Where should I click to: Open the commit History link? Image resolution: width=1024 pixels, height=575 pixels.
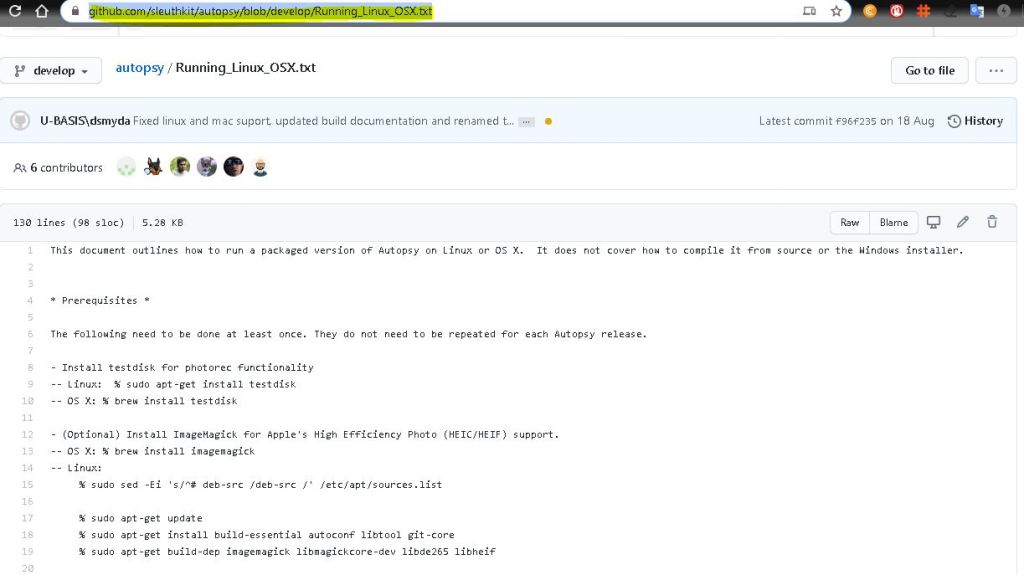pyautogui.click(x=975, y=121)
